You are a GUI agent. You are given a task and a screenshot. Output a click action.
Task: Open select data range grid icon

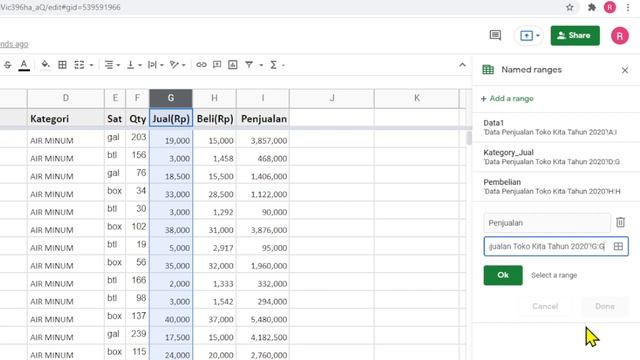click(618, 246)
